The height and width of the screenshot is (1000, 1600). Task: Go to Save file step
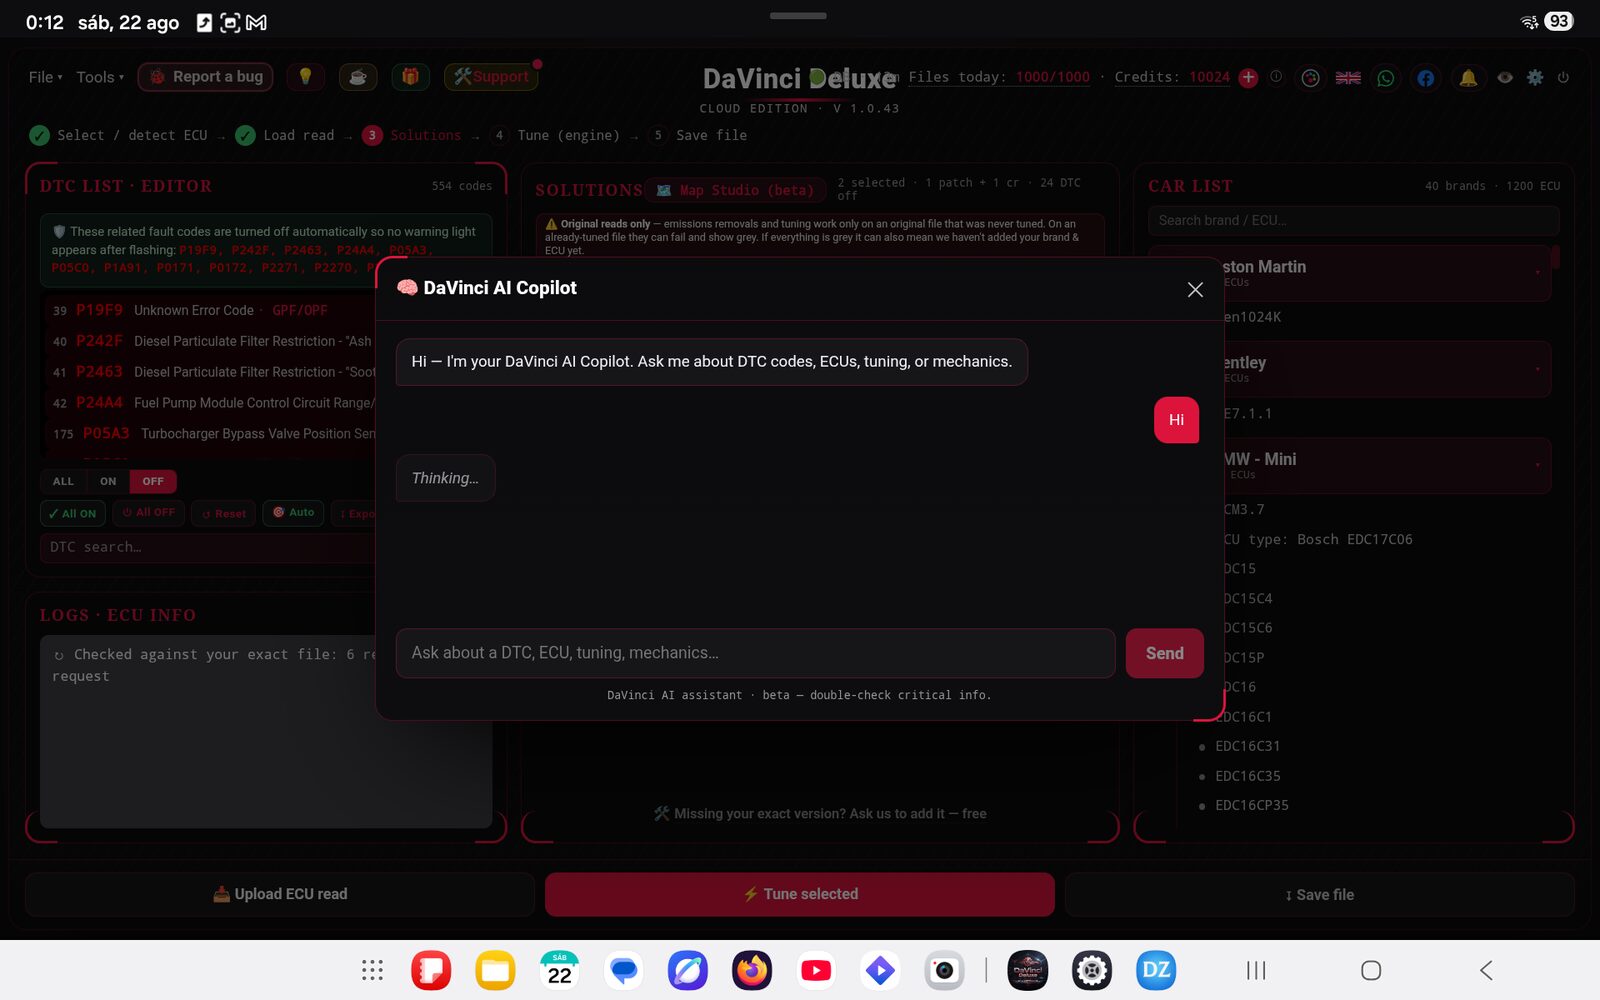[698, 135]
